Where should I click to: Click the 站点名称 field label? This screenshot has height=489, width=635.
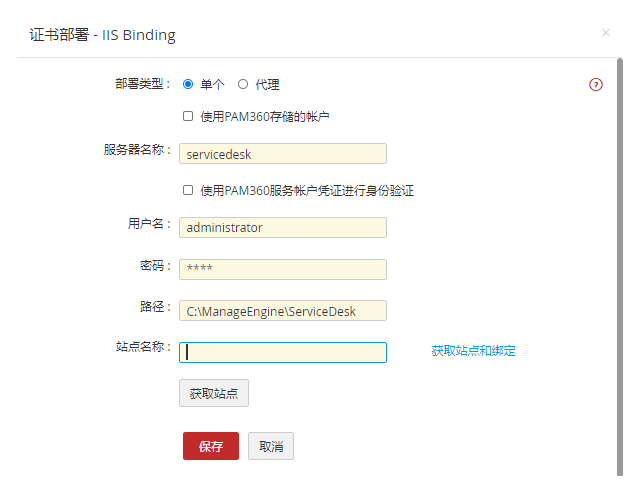pyautogui.click(x=143, y=347)
